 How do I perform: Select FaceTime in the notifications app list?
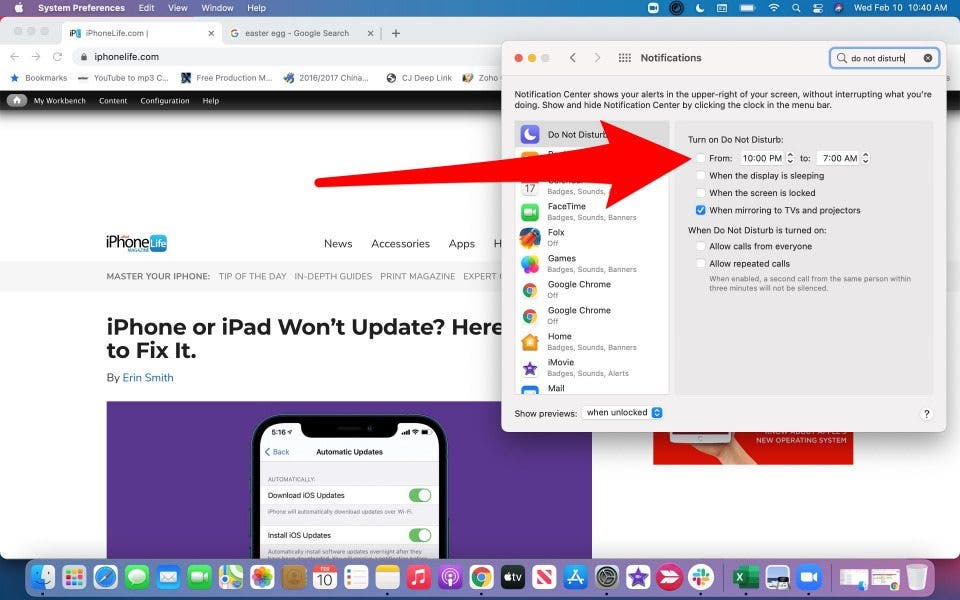click(x=566, y=206)
